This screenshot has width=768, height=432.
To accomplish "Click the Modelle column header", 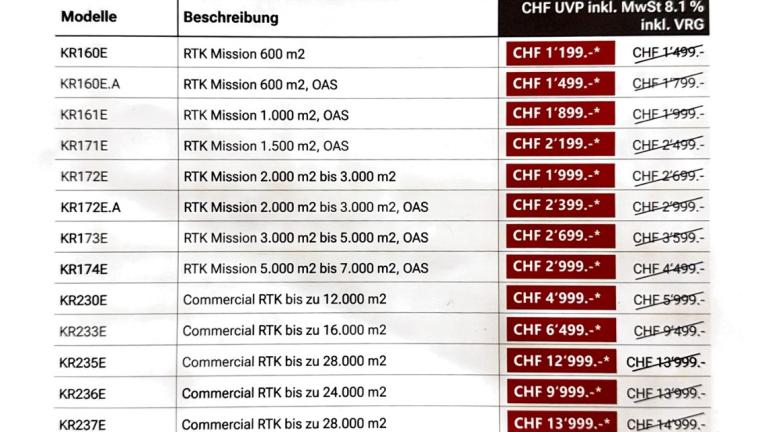I will coord(89,17).
